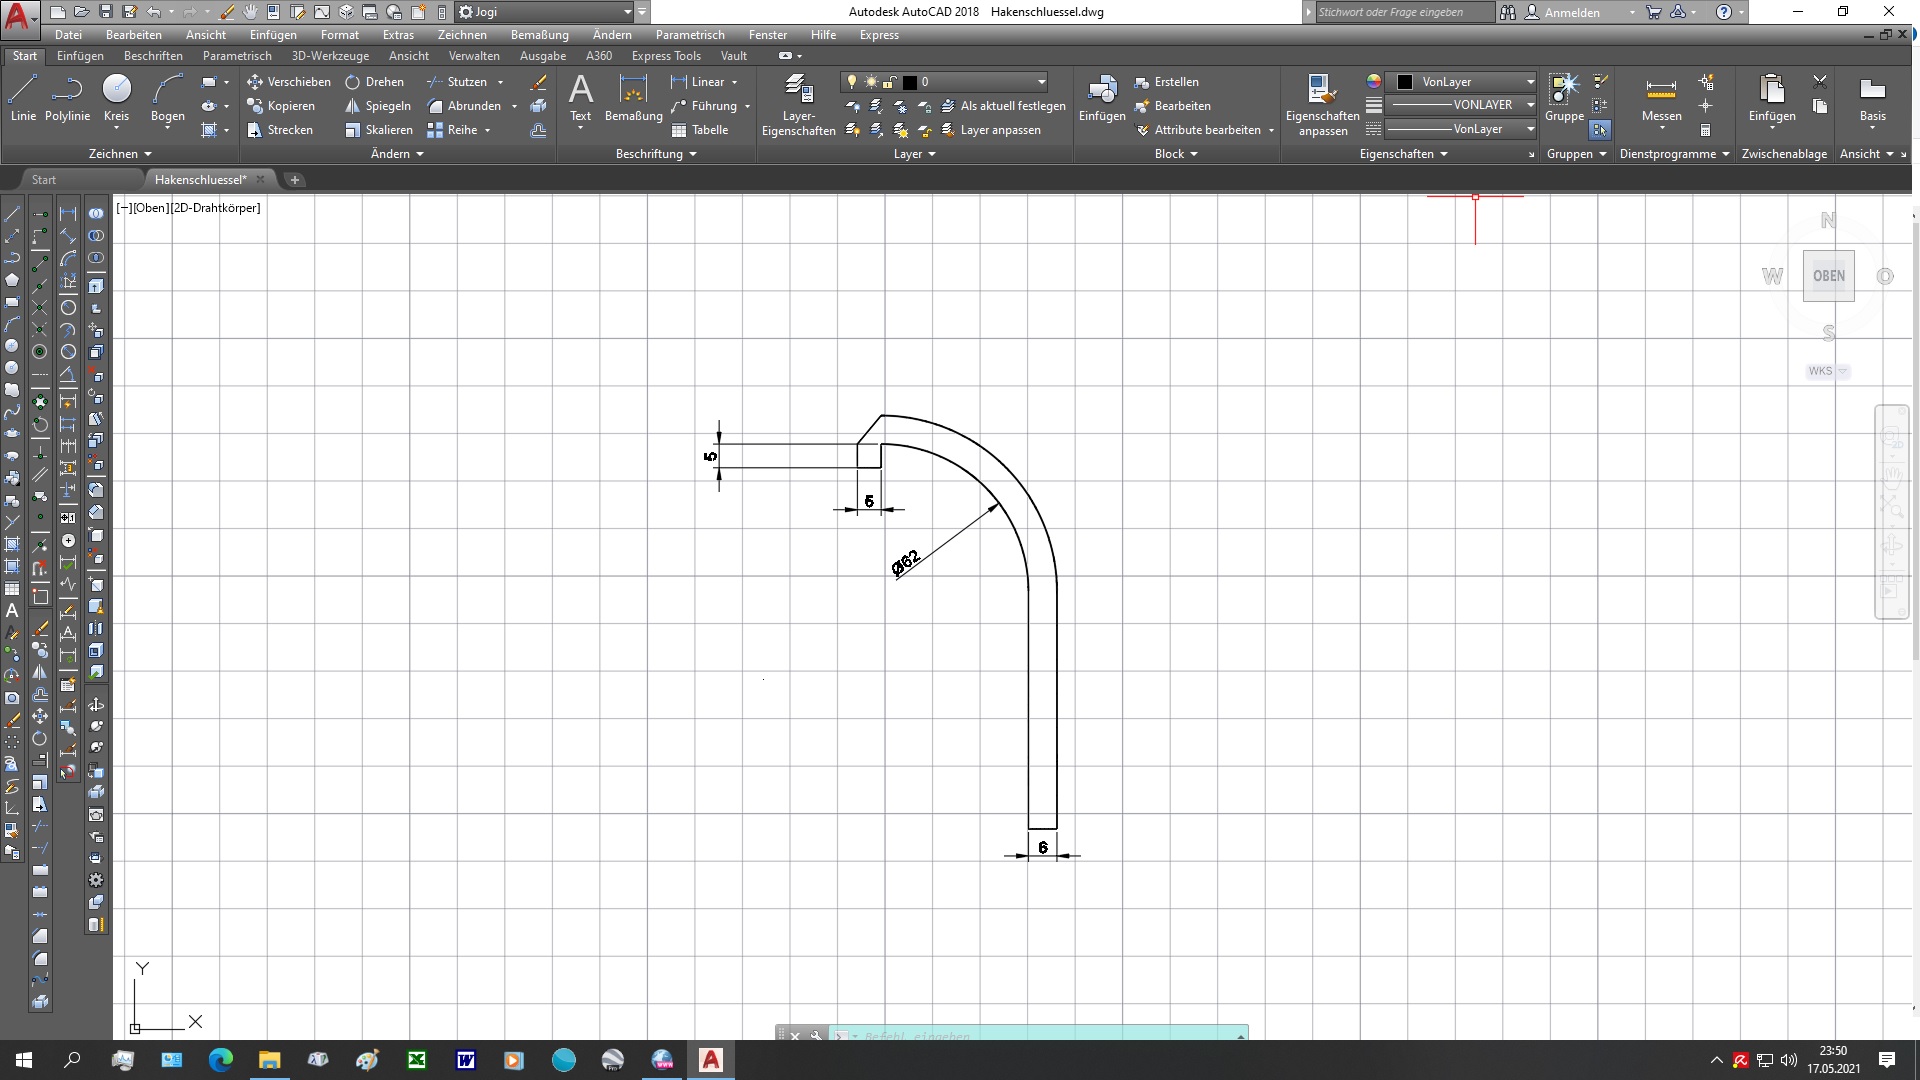1920x1080 pixels.
Task: Click the VonLayer black color swatch
Action: click(1405, 82)
